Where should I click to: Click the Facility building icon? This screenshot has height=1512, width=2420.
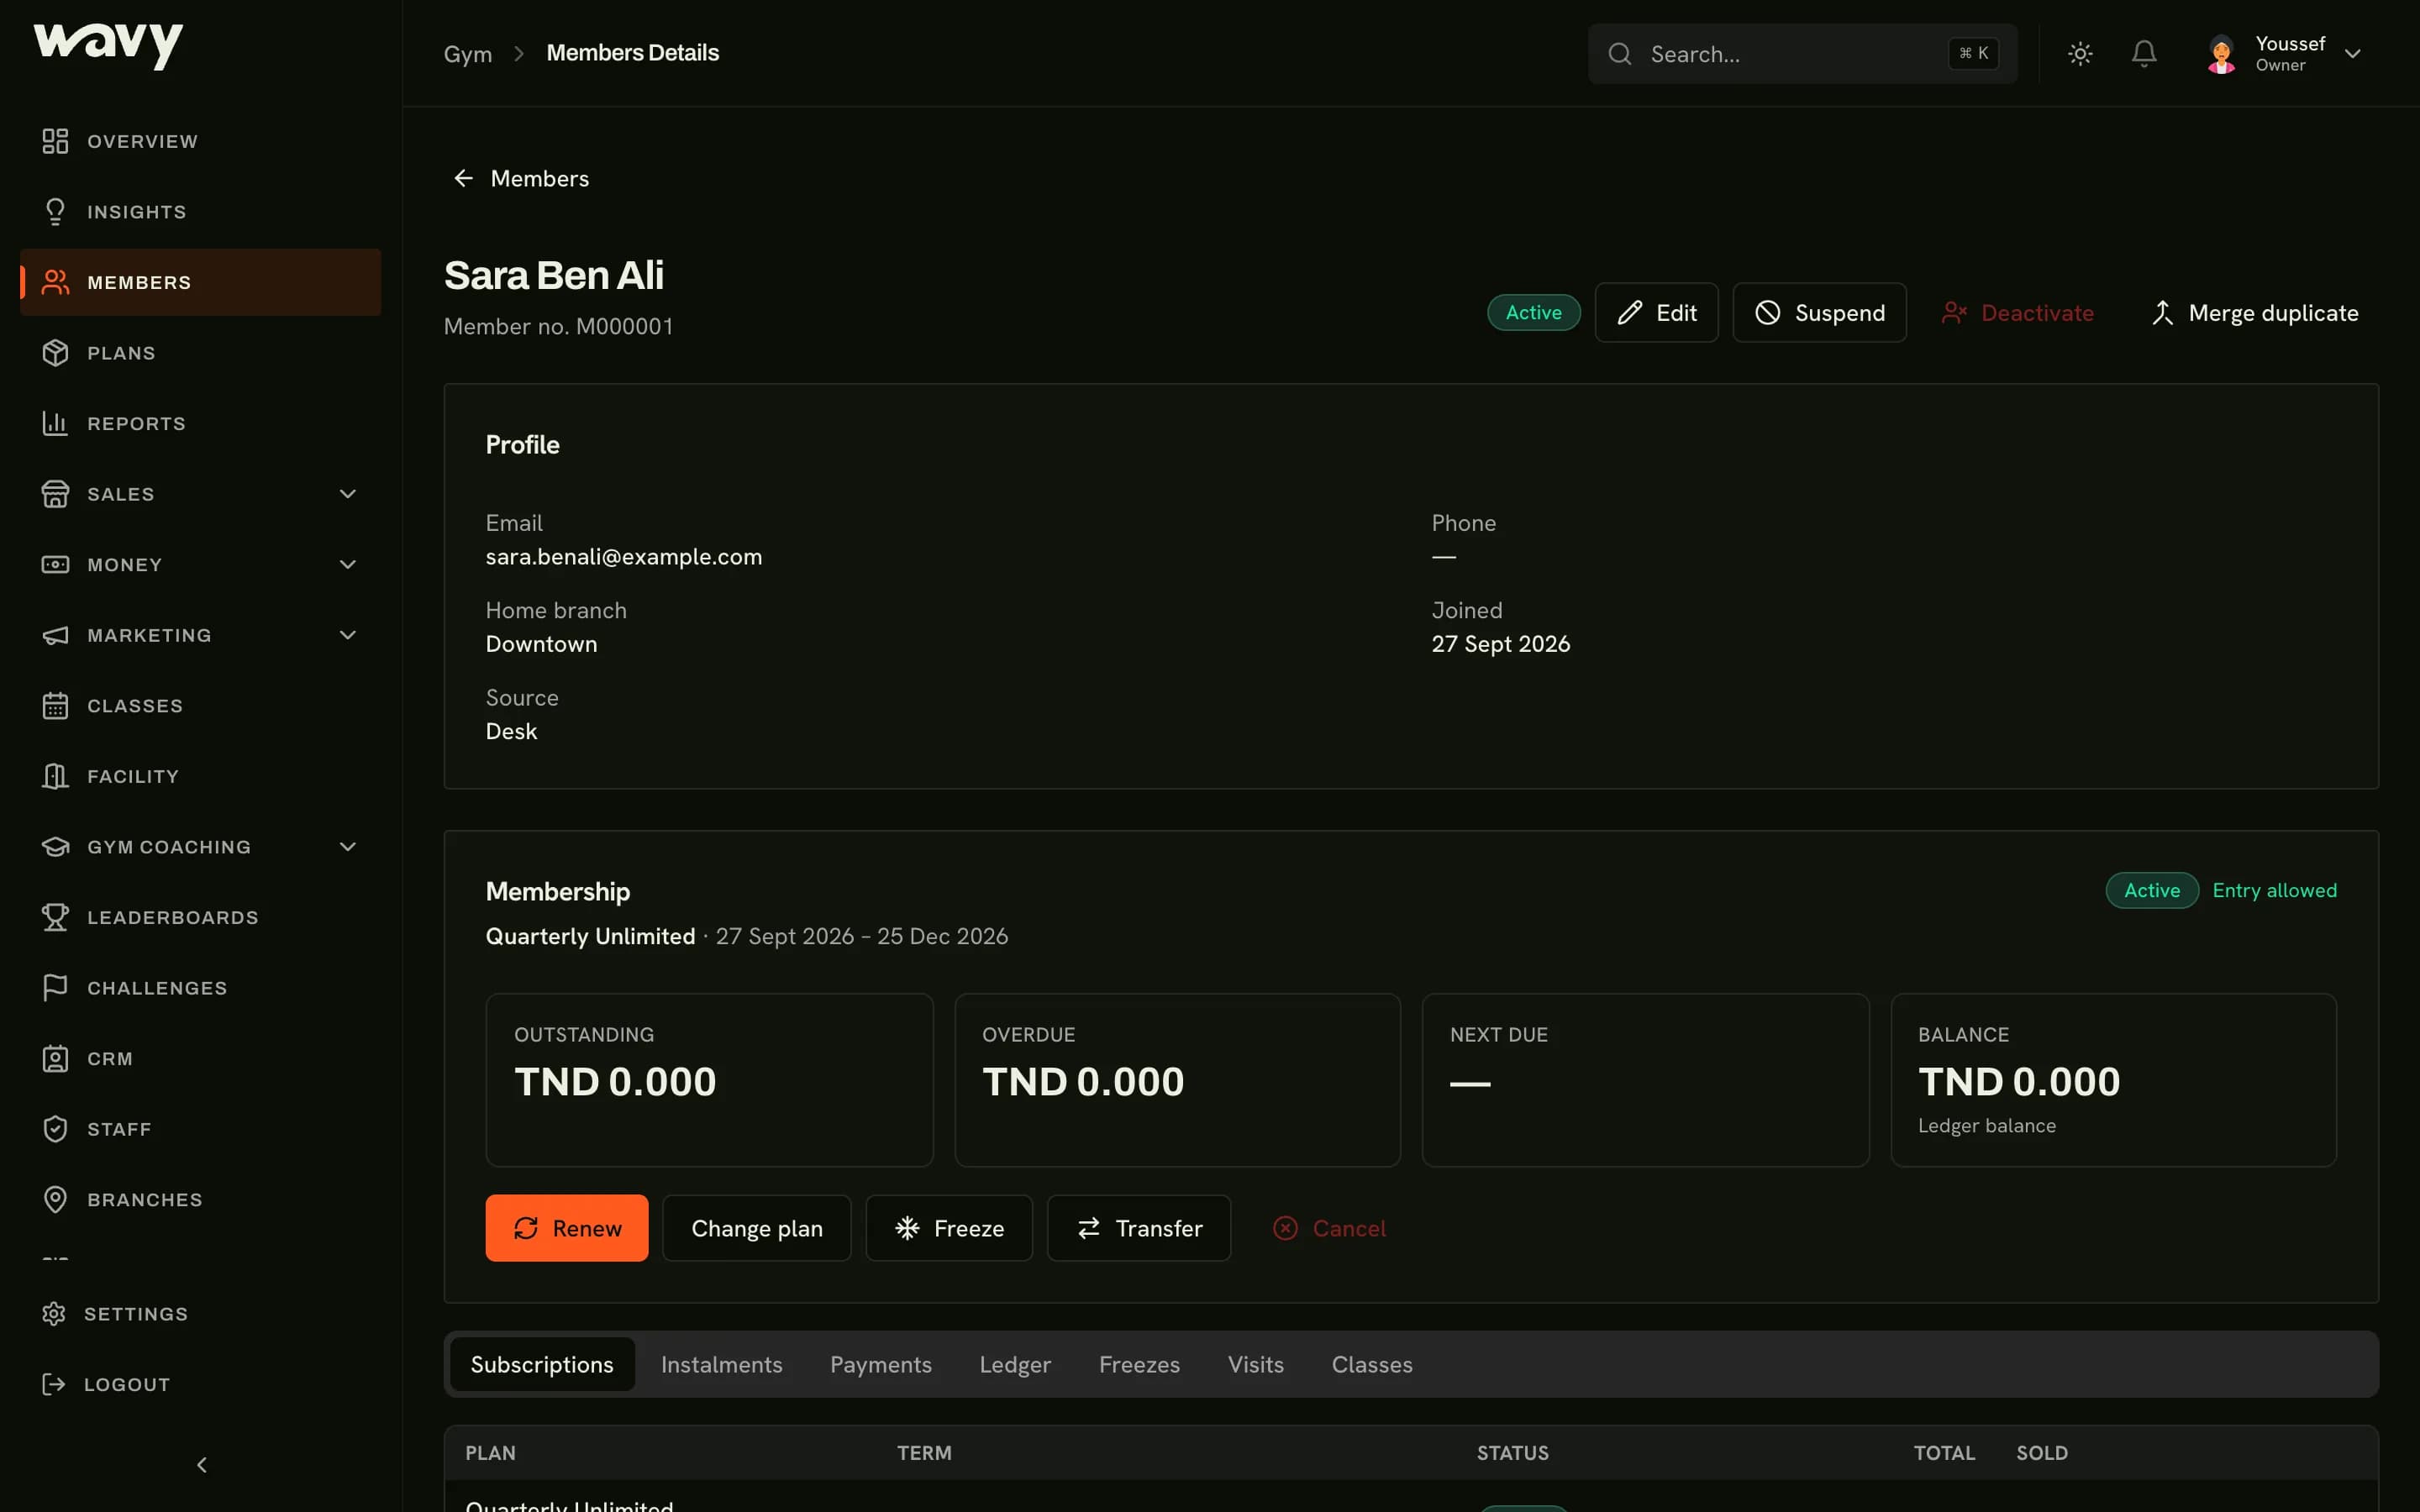[55, 776]
